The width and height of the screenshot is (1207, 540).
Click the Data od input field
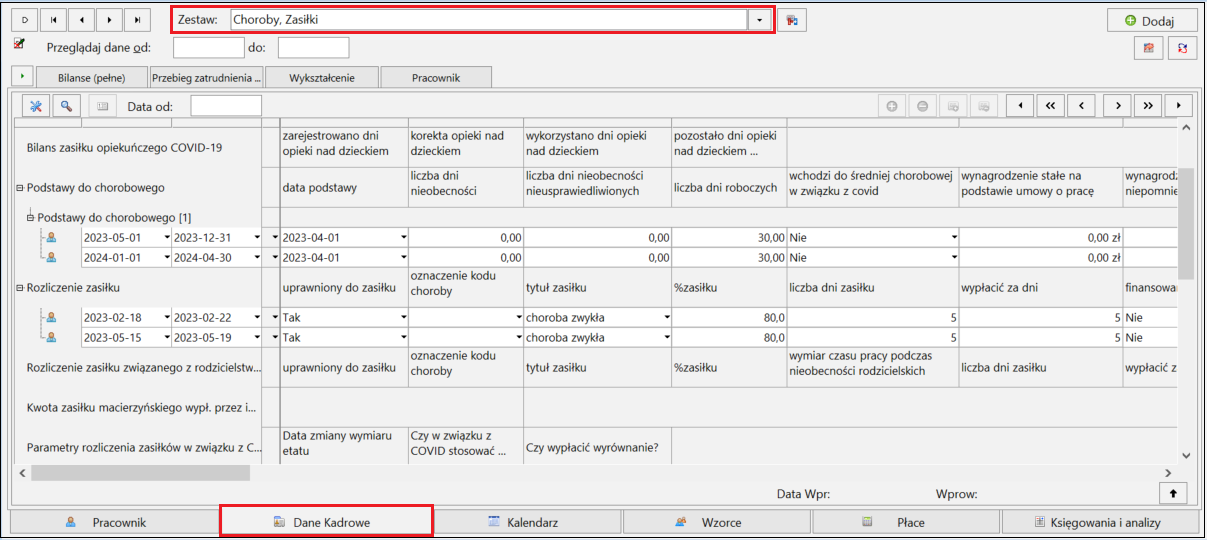tap(226, 105)
